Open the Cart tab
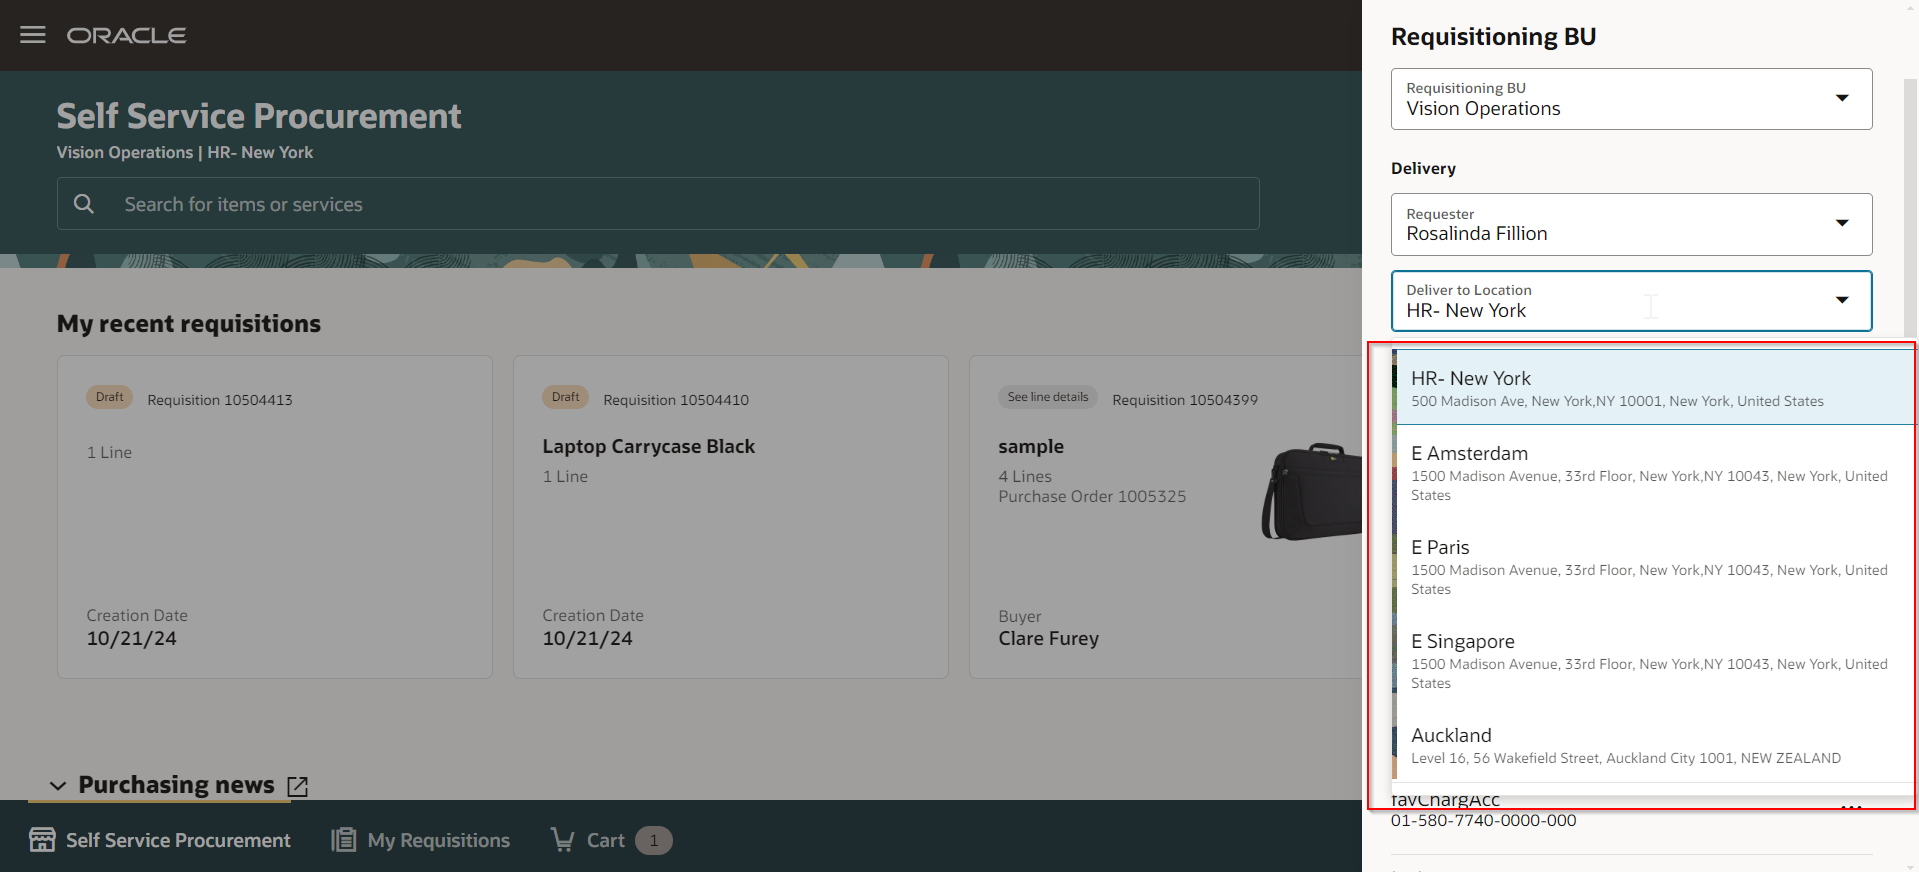Image resolution: width=1919 pixels, height=872 pixels. (x=611, y=840)
